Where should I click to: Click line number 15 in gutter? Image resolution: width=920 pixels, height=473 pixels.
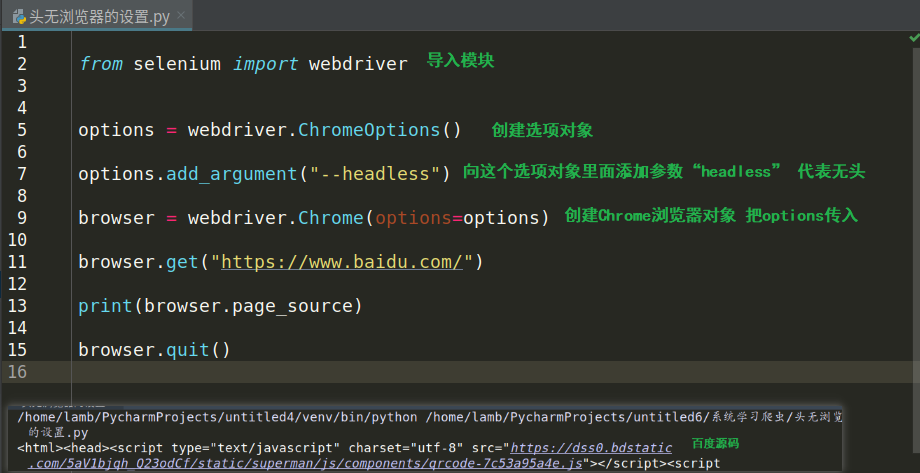click(x=18, y=350)
